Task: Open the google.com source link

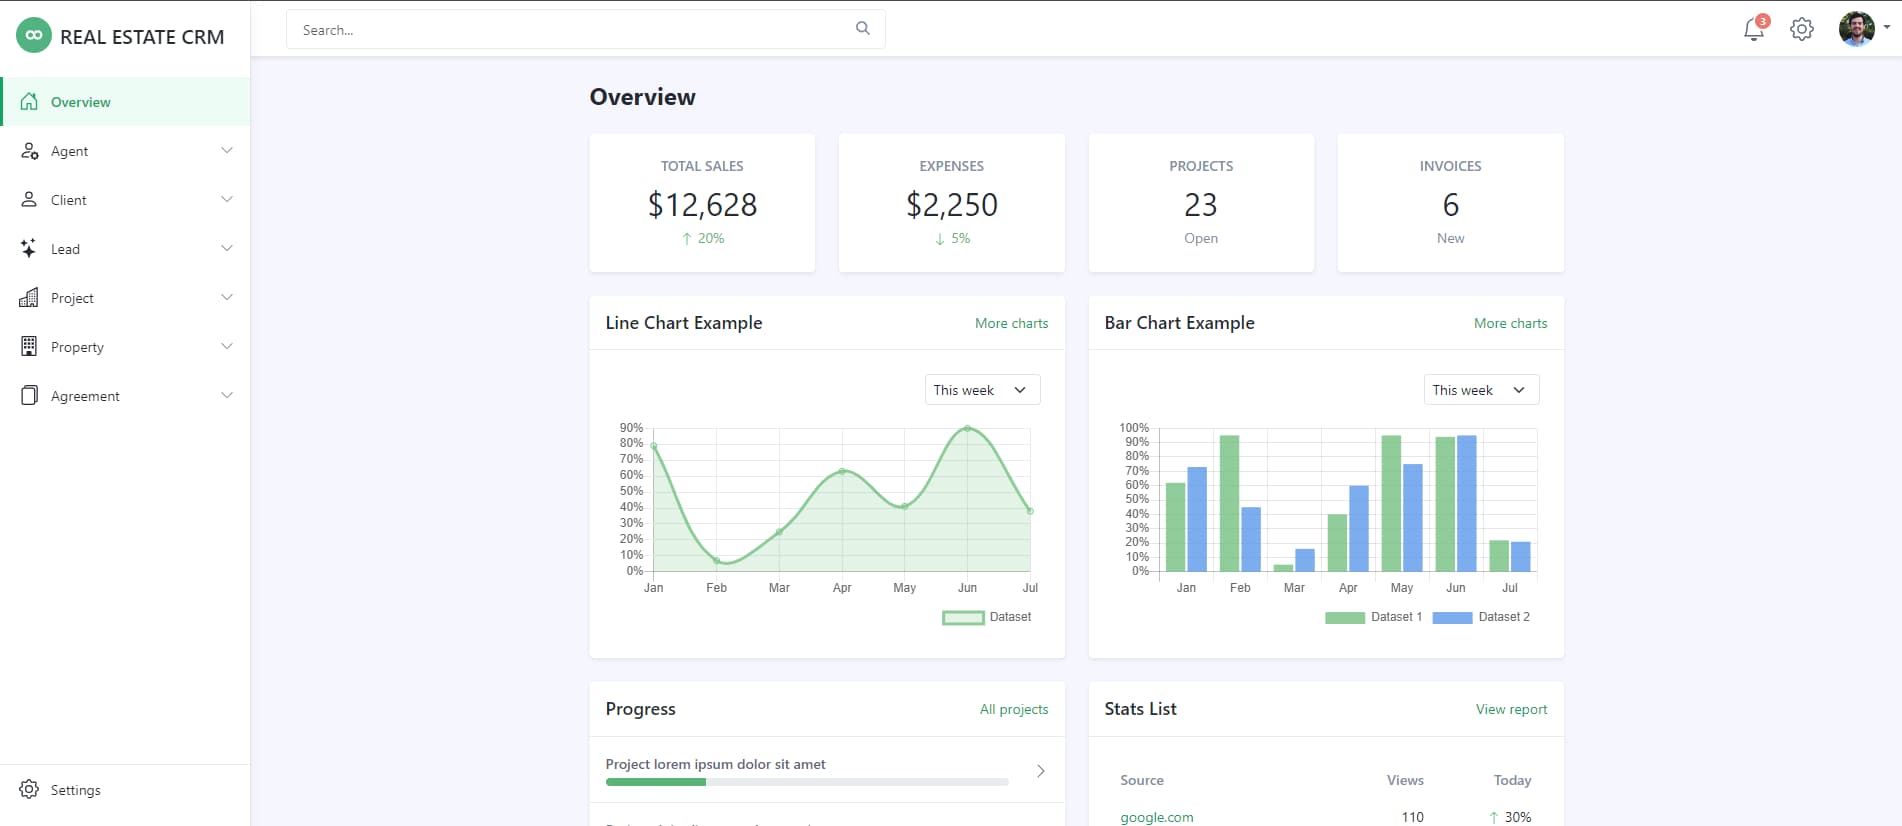Action: [x=1157, y=817]
